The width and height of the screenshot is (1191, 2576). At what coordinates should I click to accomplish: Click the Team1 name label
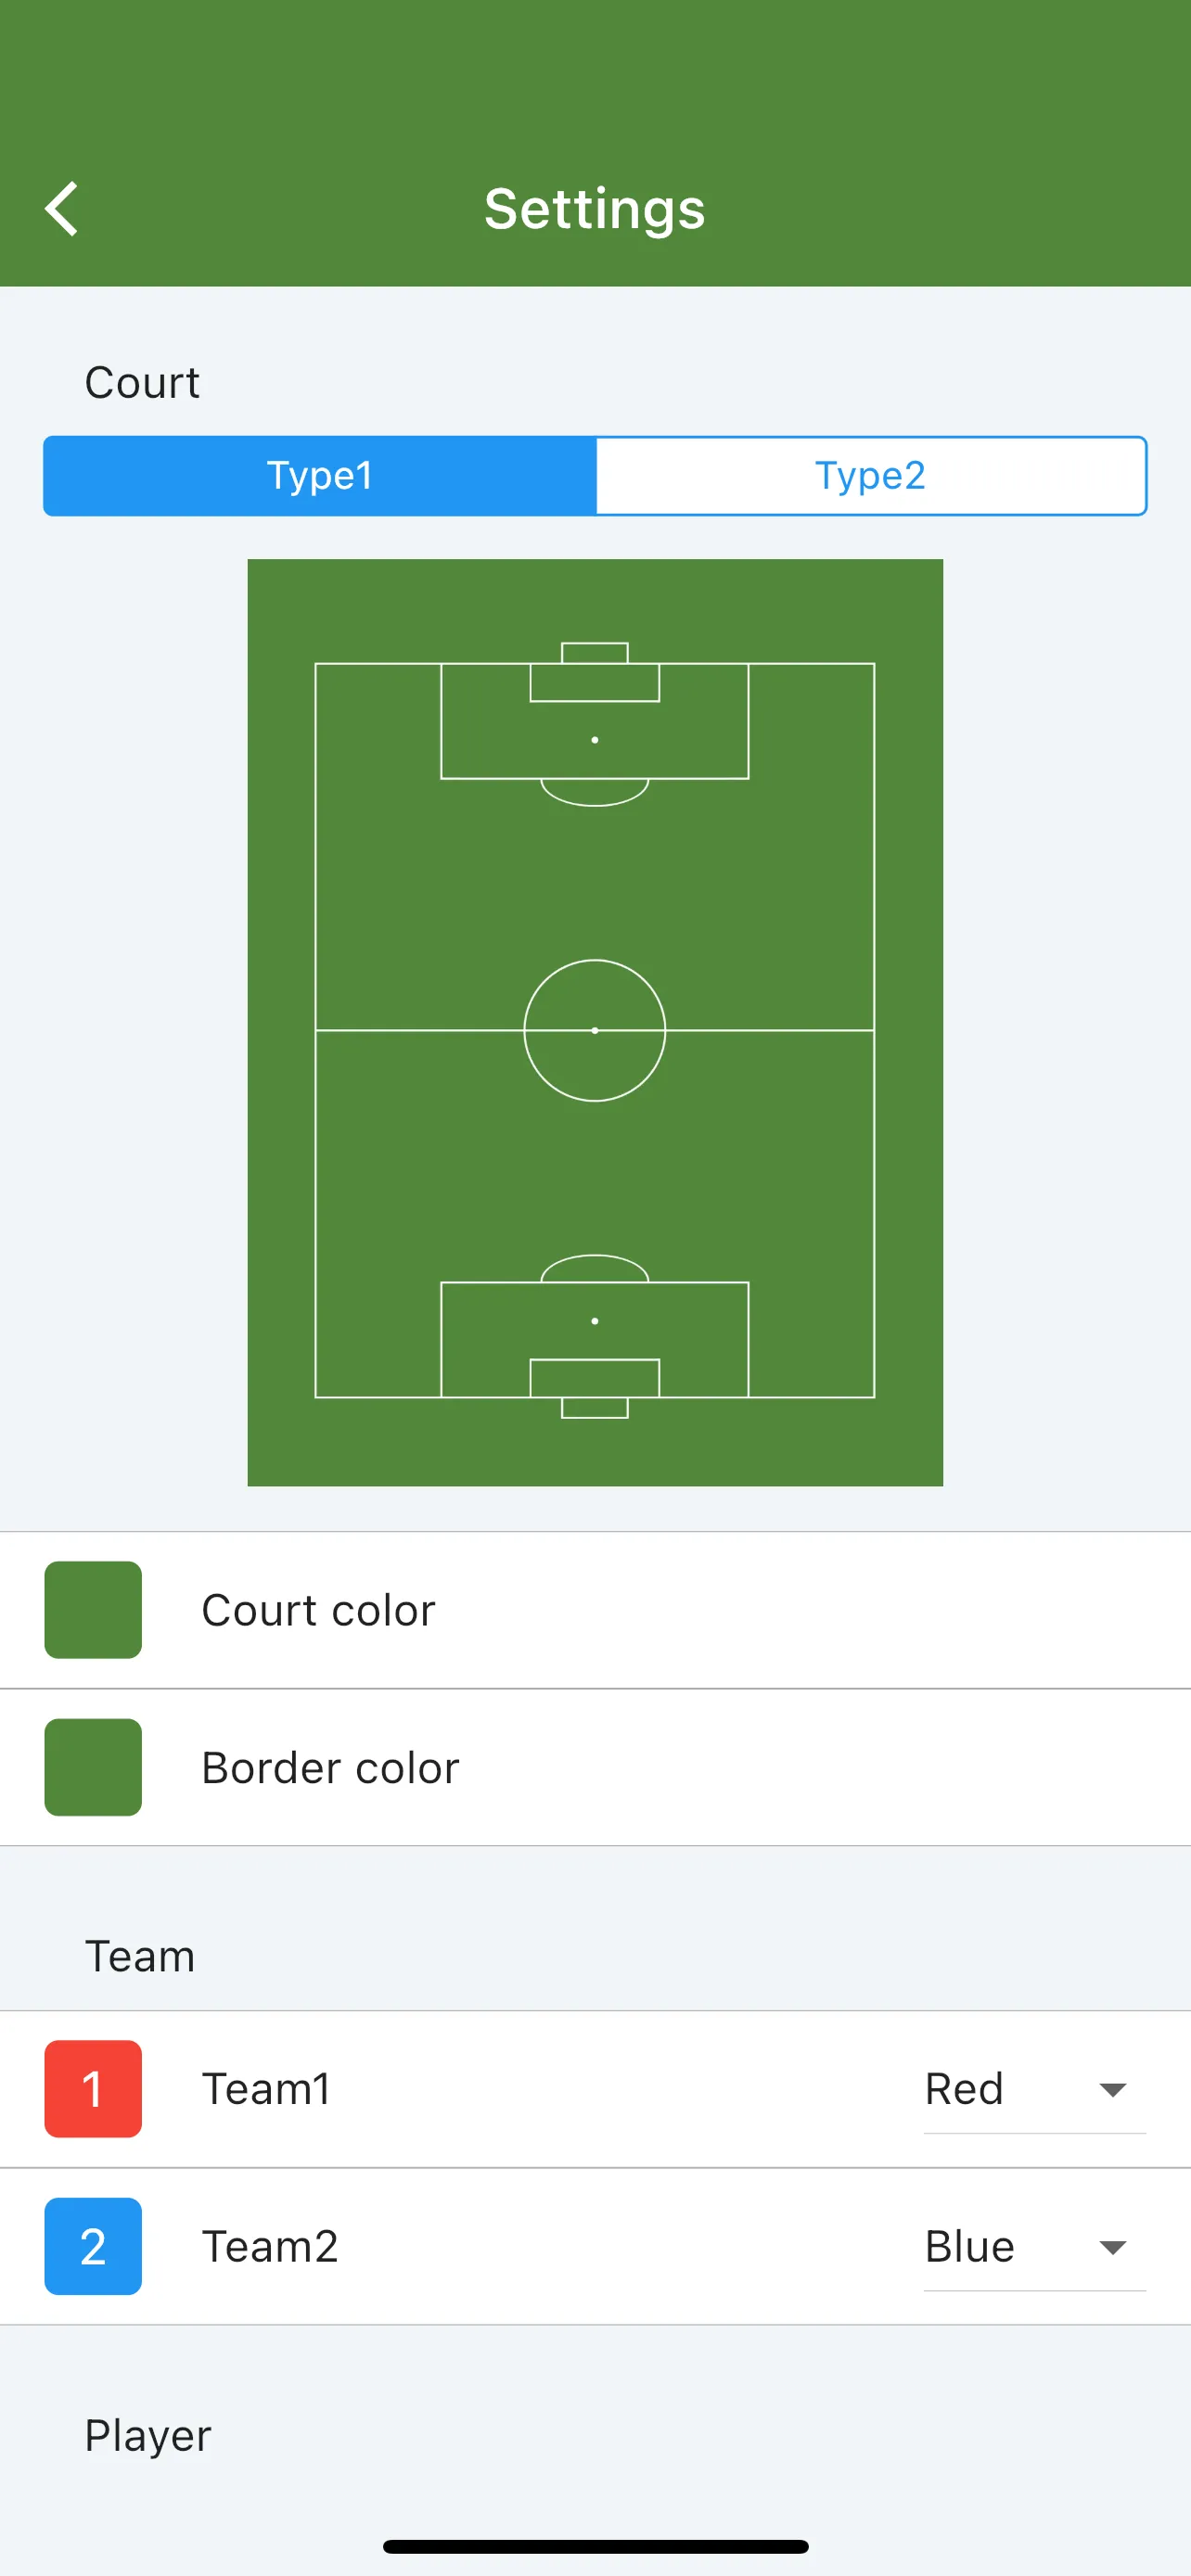coord(266,2089)
